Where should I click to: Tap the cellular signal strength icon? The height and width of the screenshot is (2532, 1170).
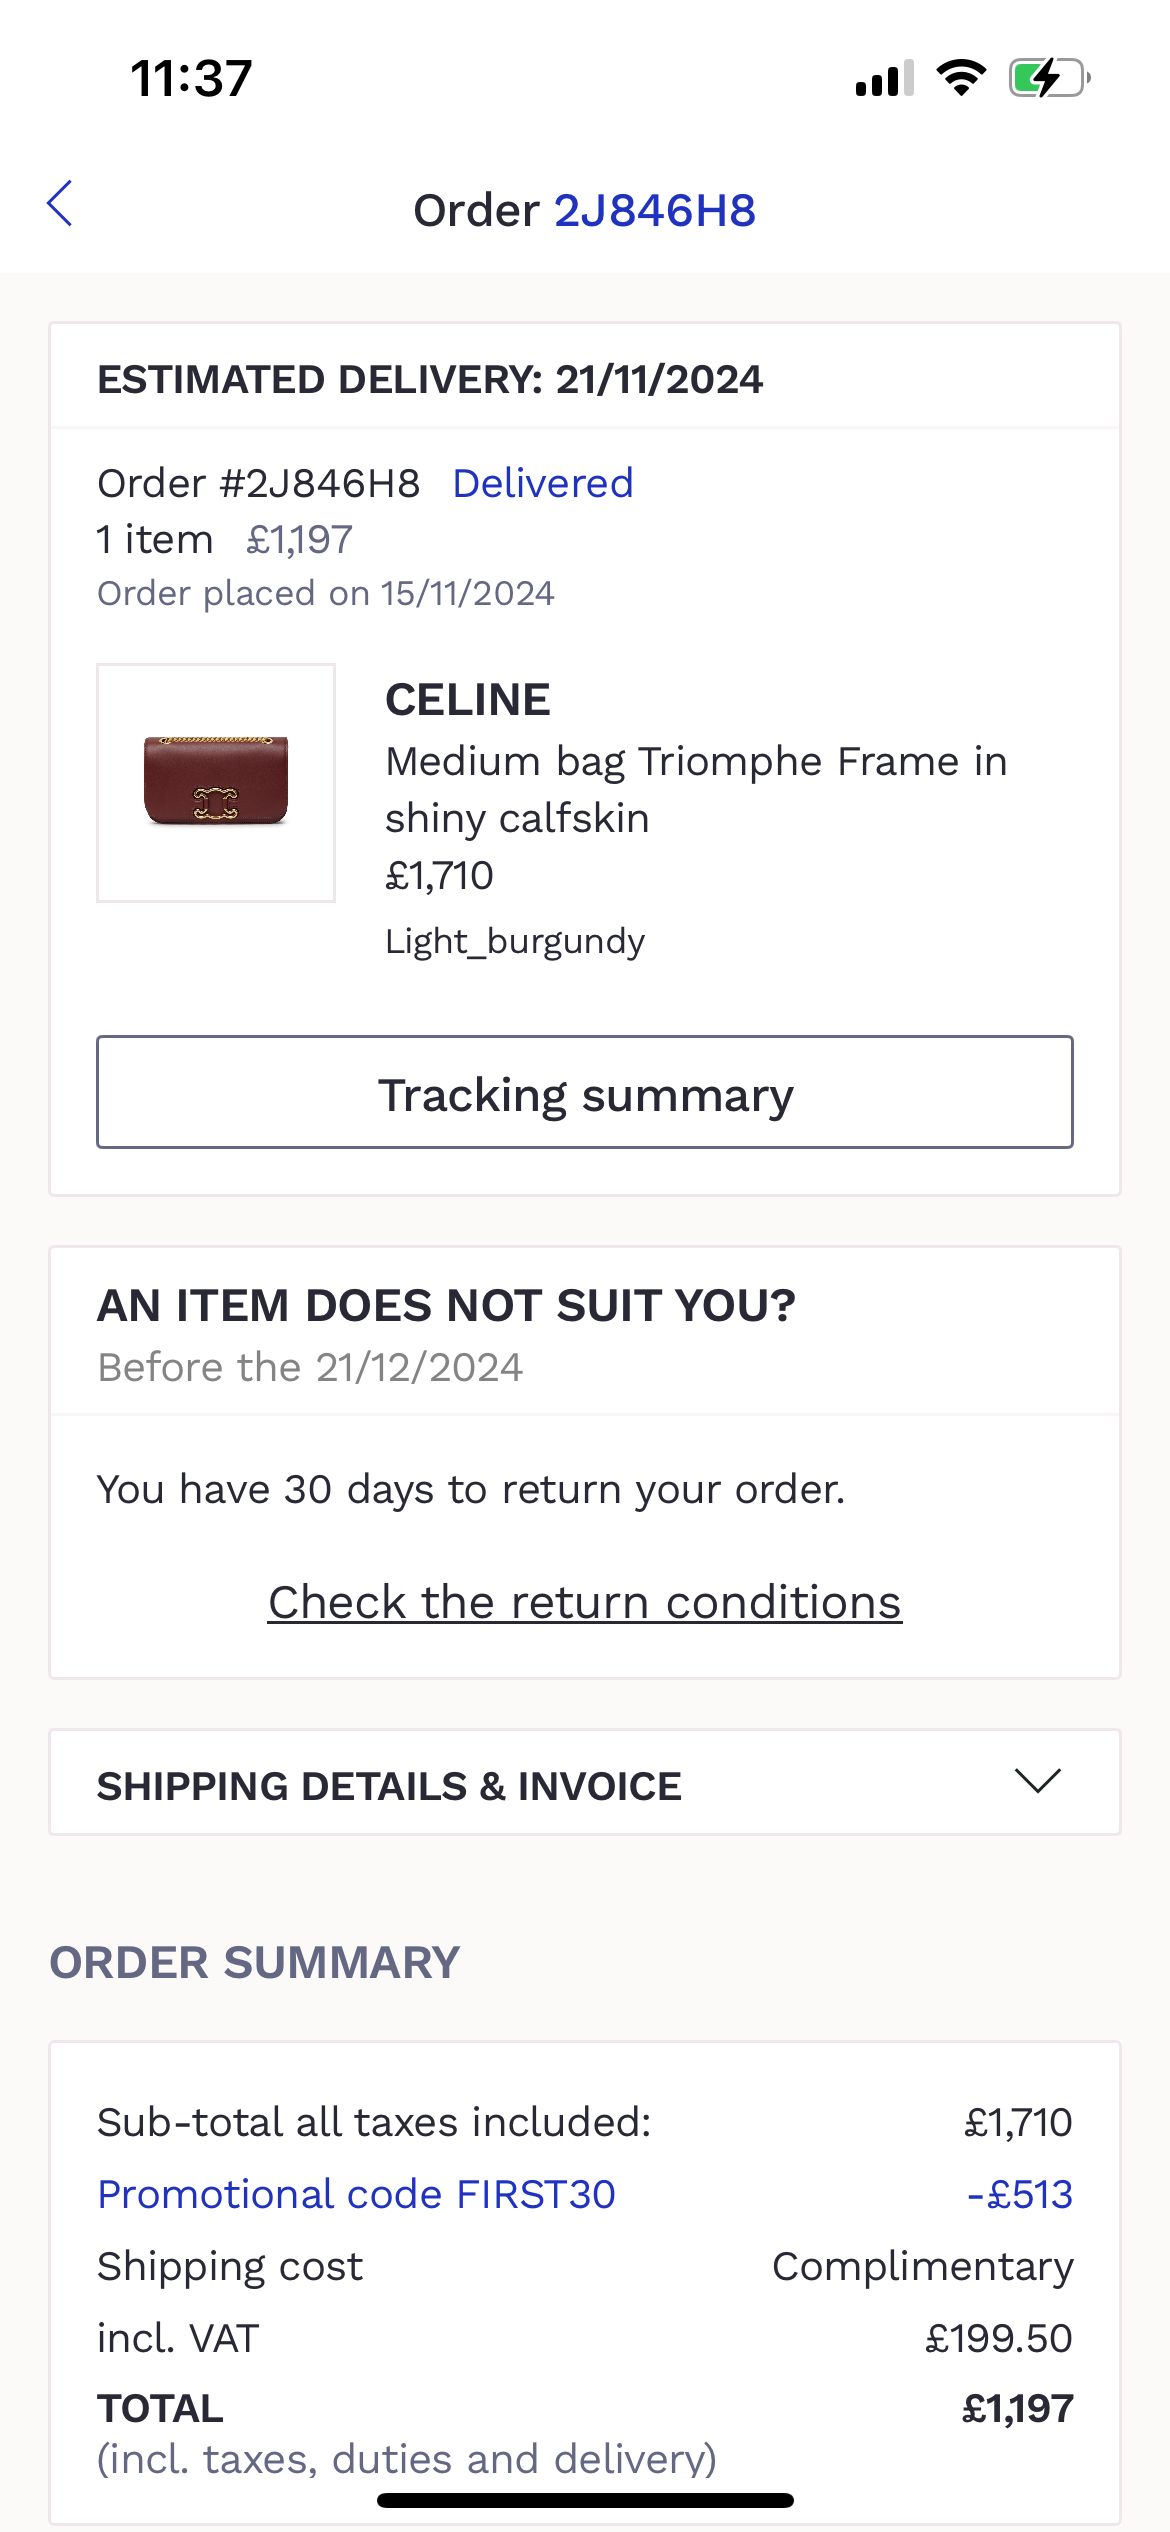(884, 78)
